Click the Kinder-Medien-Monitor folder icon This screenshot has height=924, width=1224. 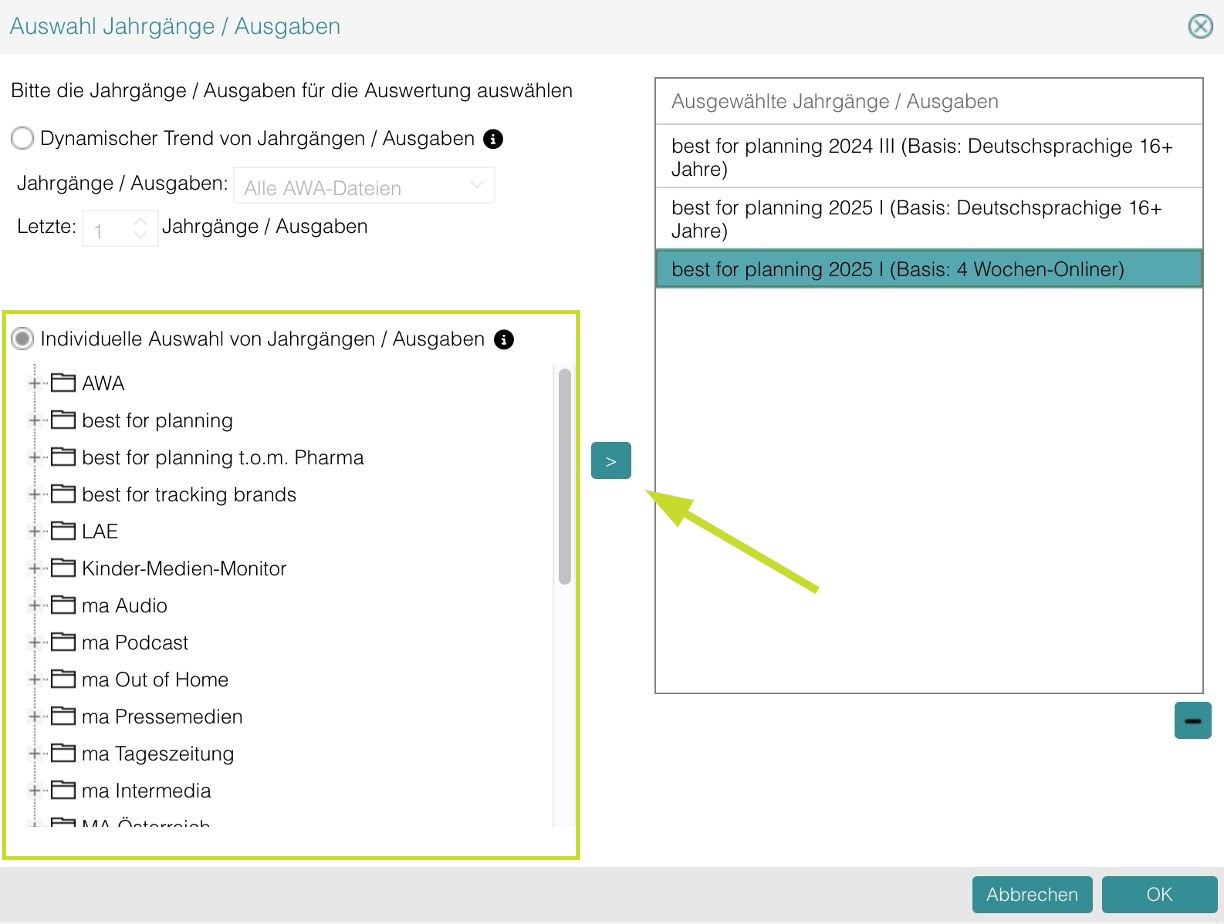click(64, 568)
